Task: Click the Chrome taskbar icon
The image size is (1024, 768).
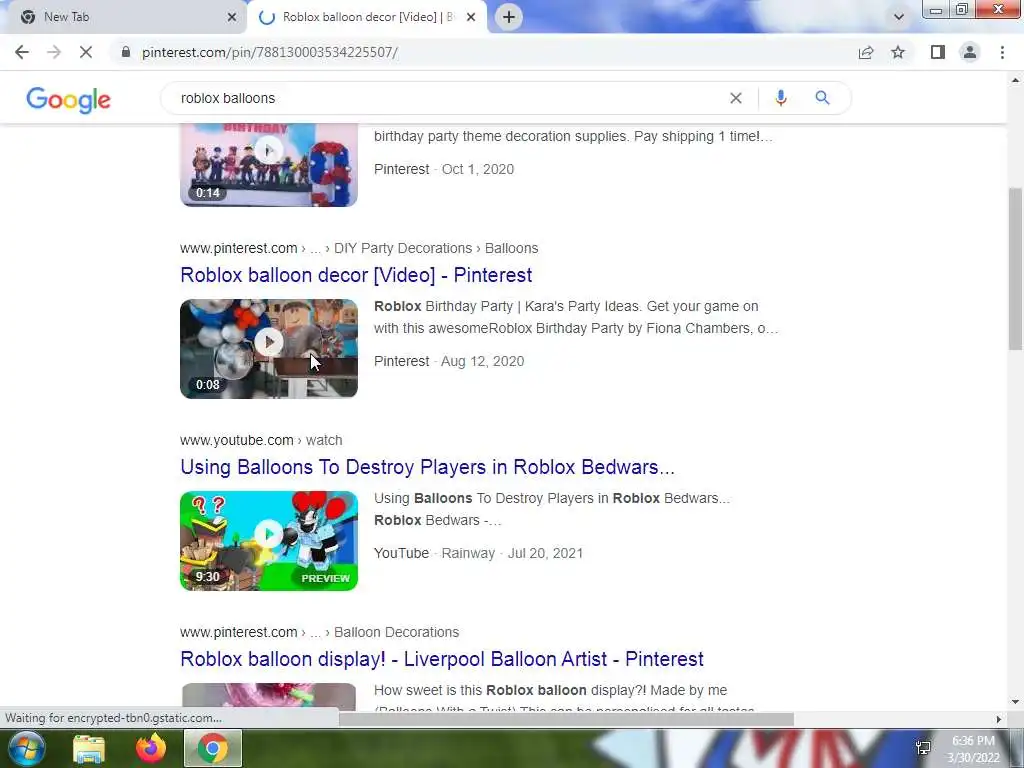Action: [x=213, y=748]
